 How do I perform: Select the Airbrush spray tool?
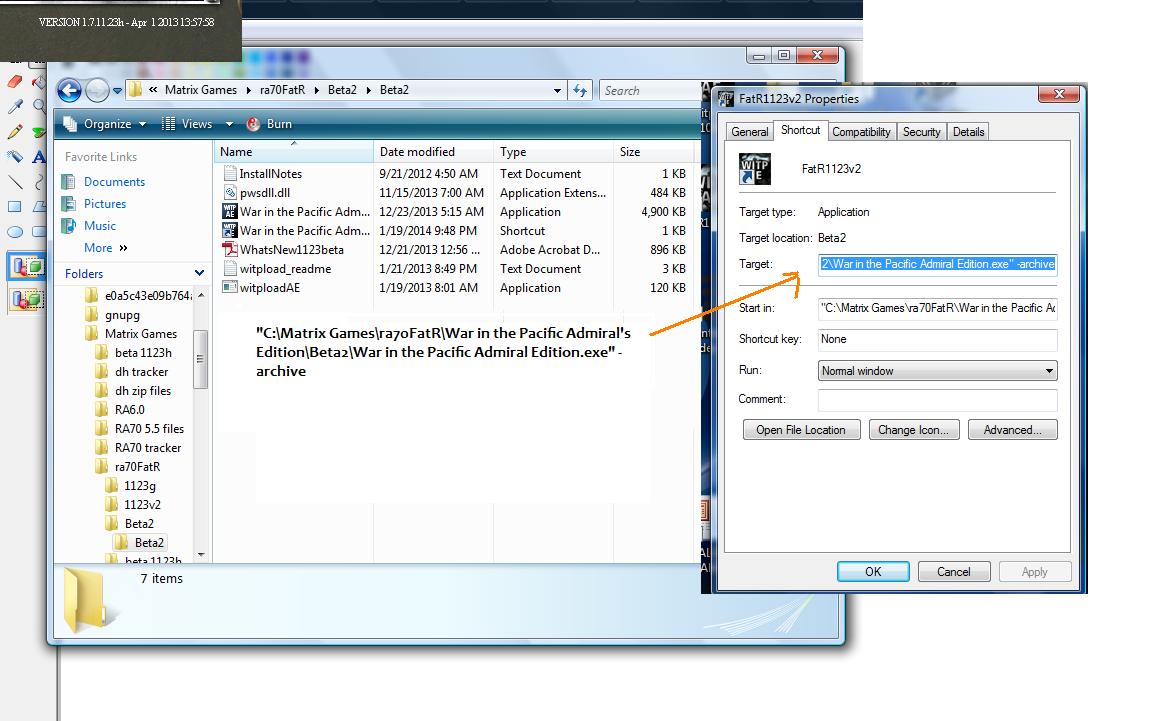[14, 156]
